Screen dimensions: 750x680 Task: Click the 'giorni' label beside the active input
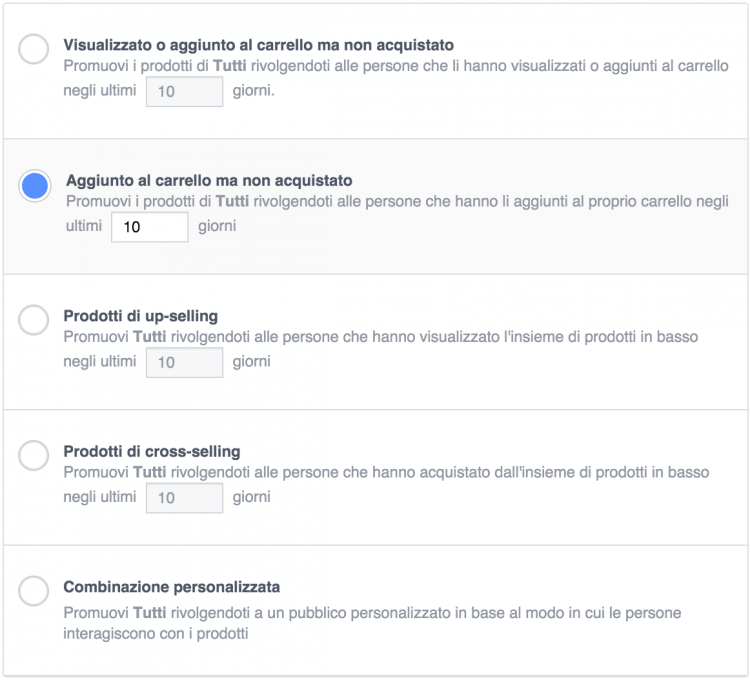click(x=217, y=227)
